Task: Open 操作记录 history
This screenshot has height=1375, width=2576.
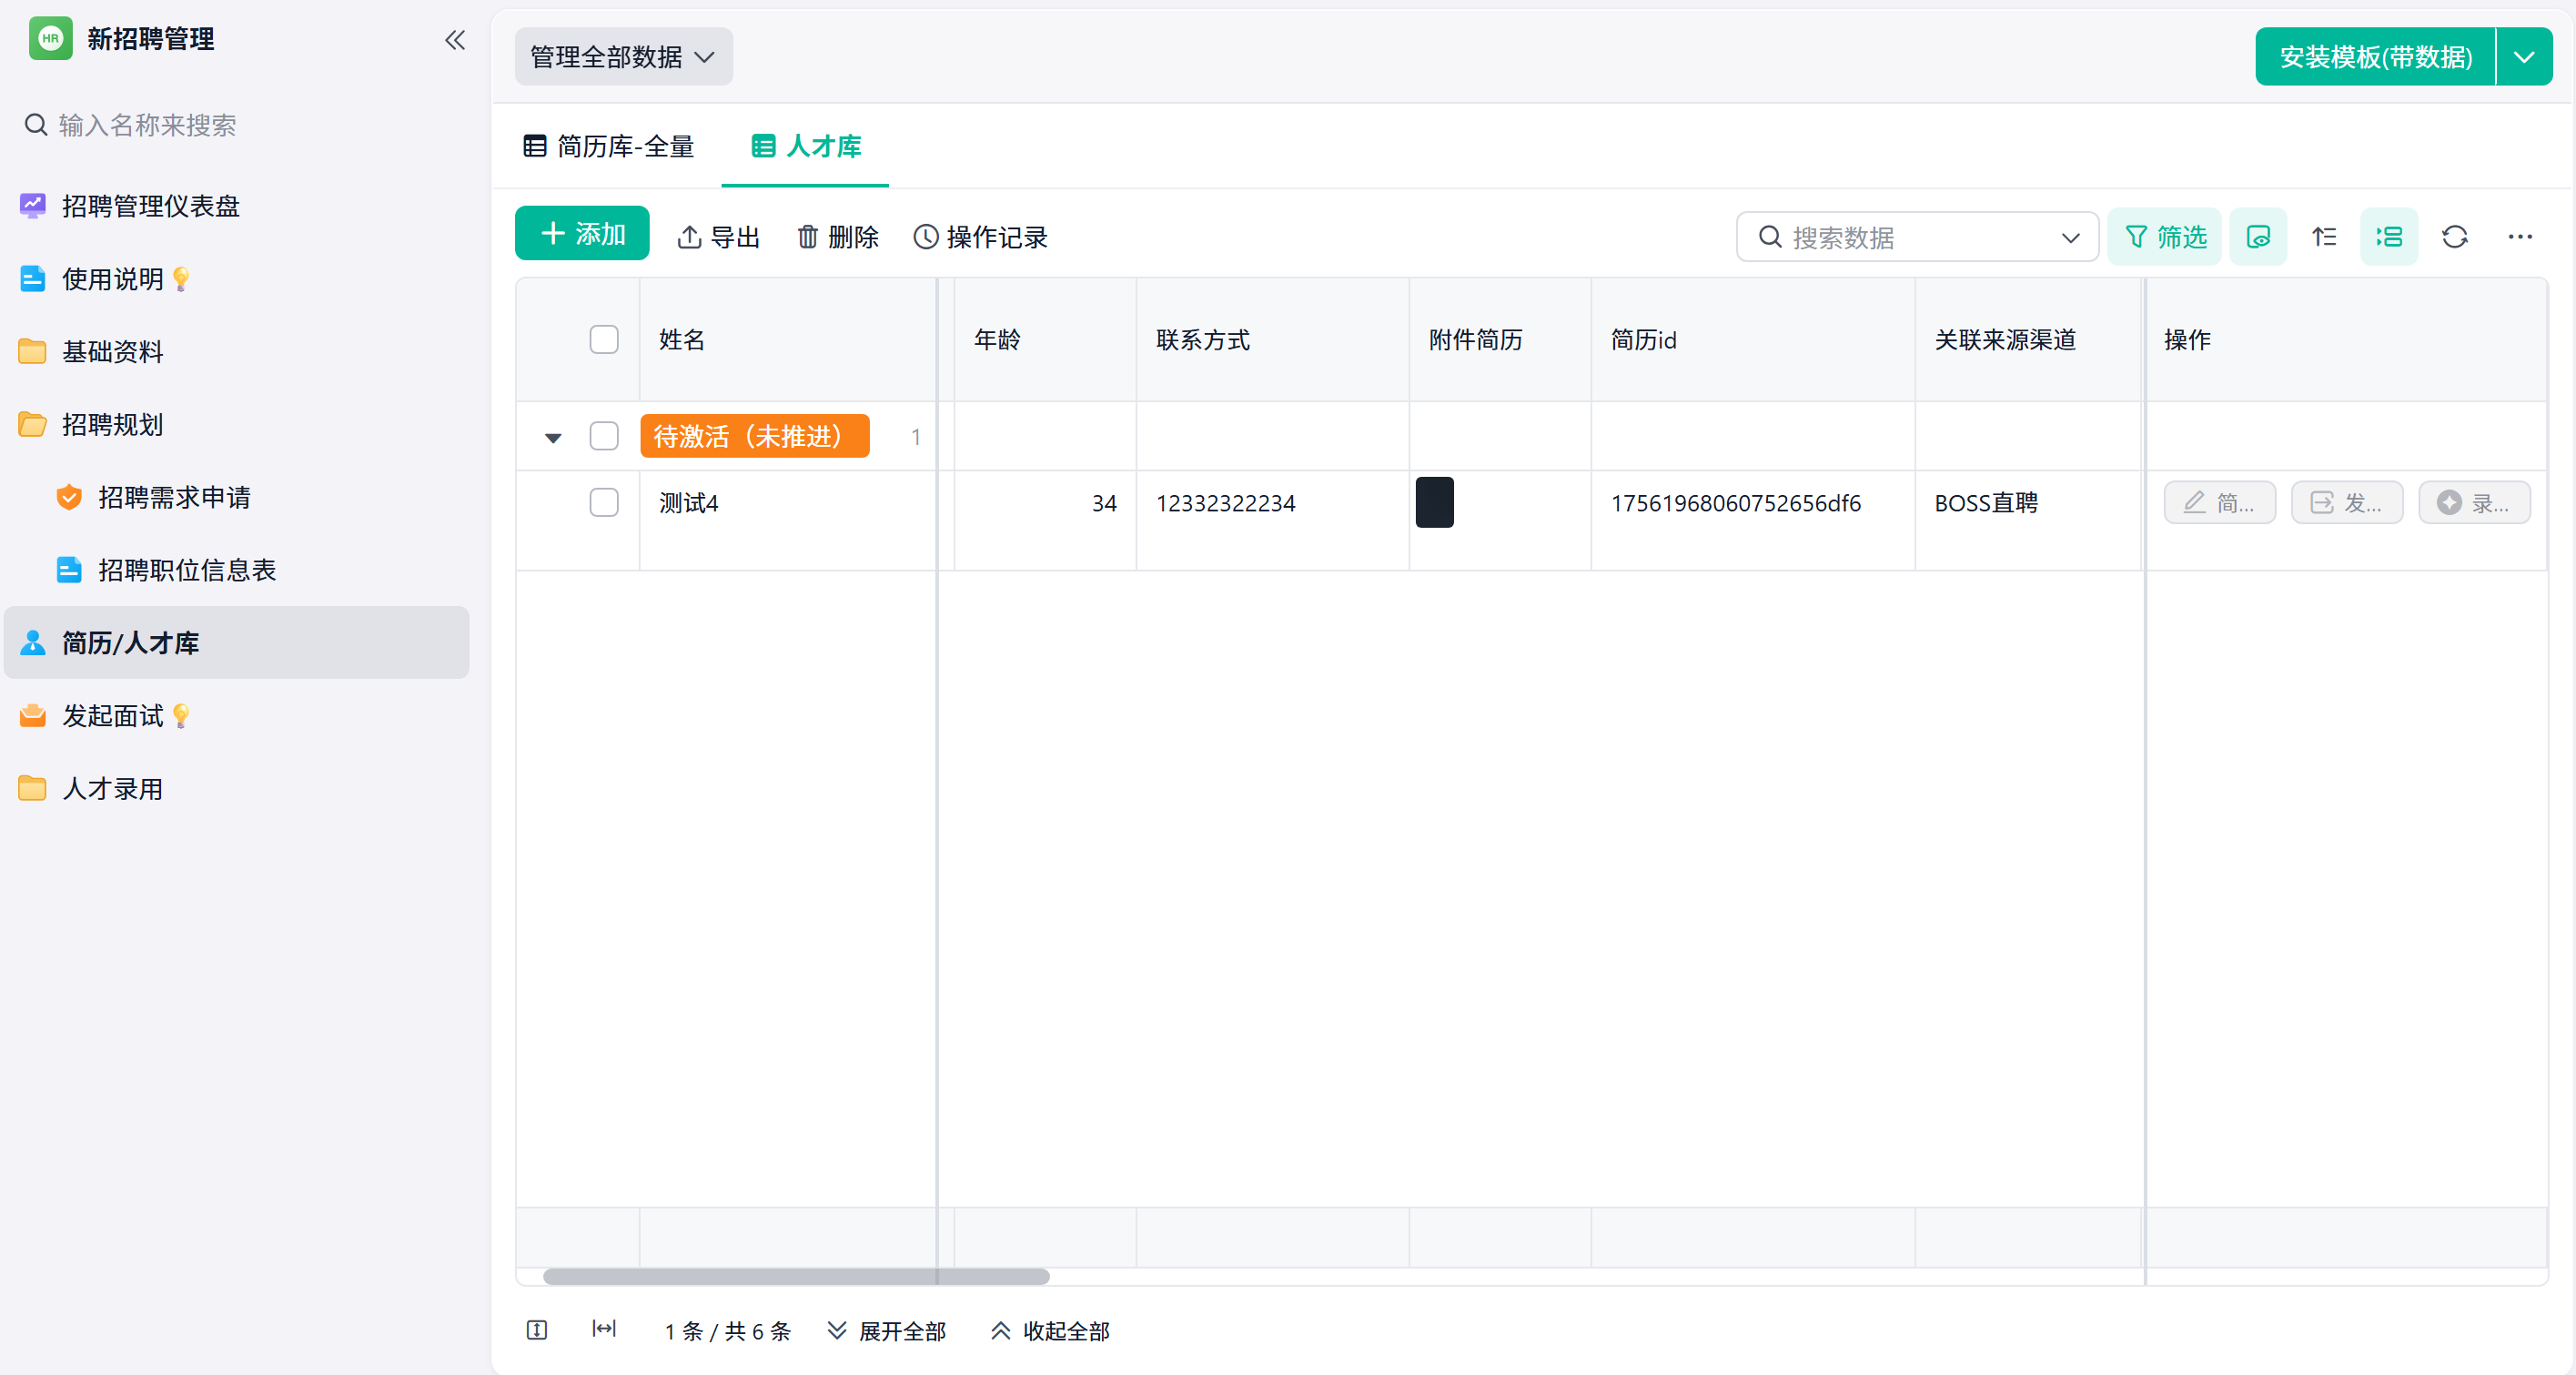Action: tap(980, 237)
